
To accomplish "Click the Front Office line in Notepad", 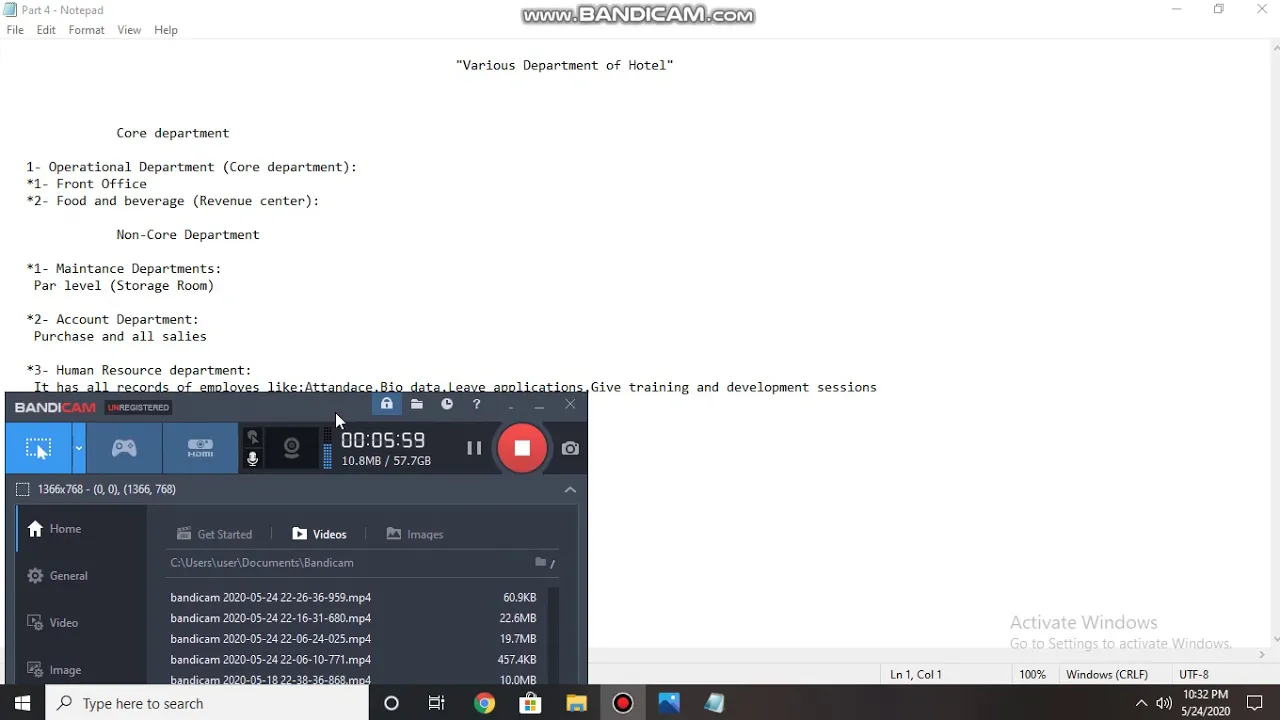I will coord(87,184).
